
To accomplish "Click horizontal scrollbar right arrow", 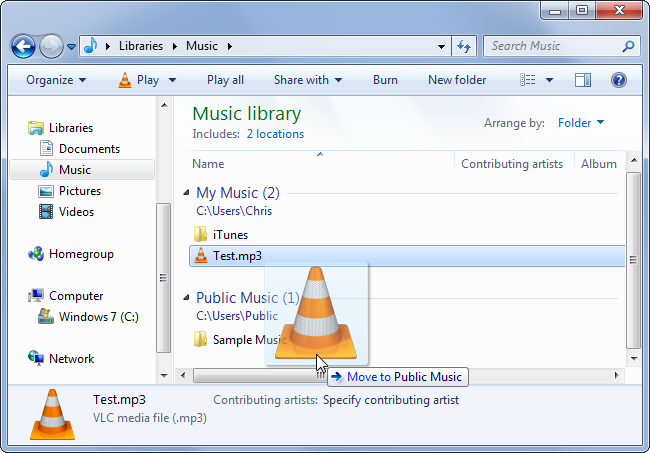I will (x=616, y=375).
